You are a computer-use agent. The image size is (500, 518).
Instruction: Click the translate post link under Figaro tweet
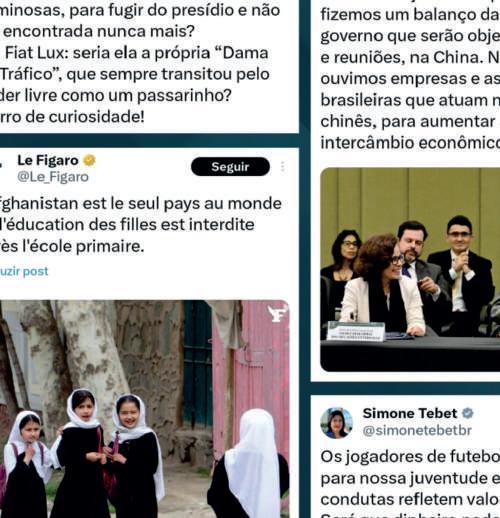tap(24, 271)
